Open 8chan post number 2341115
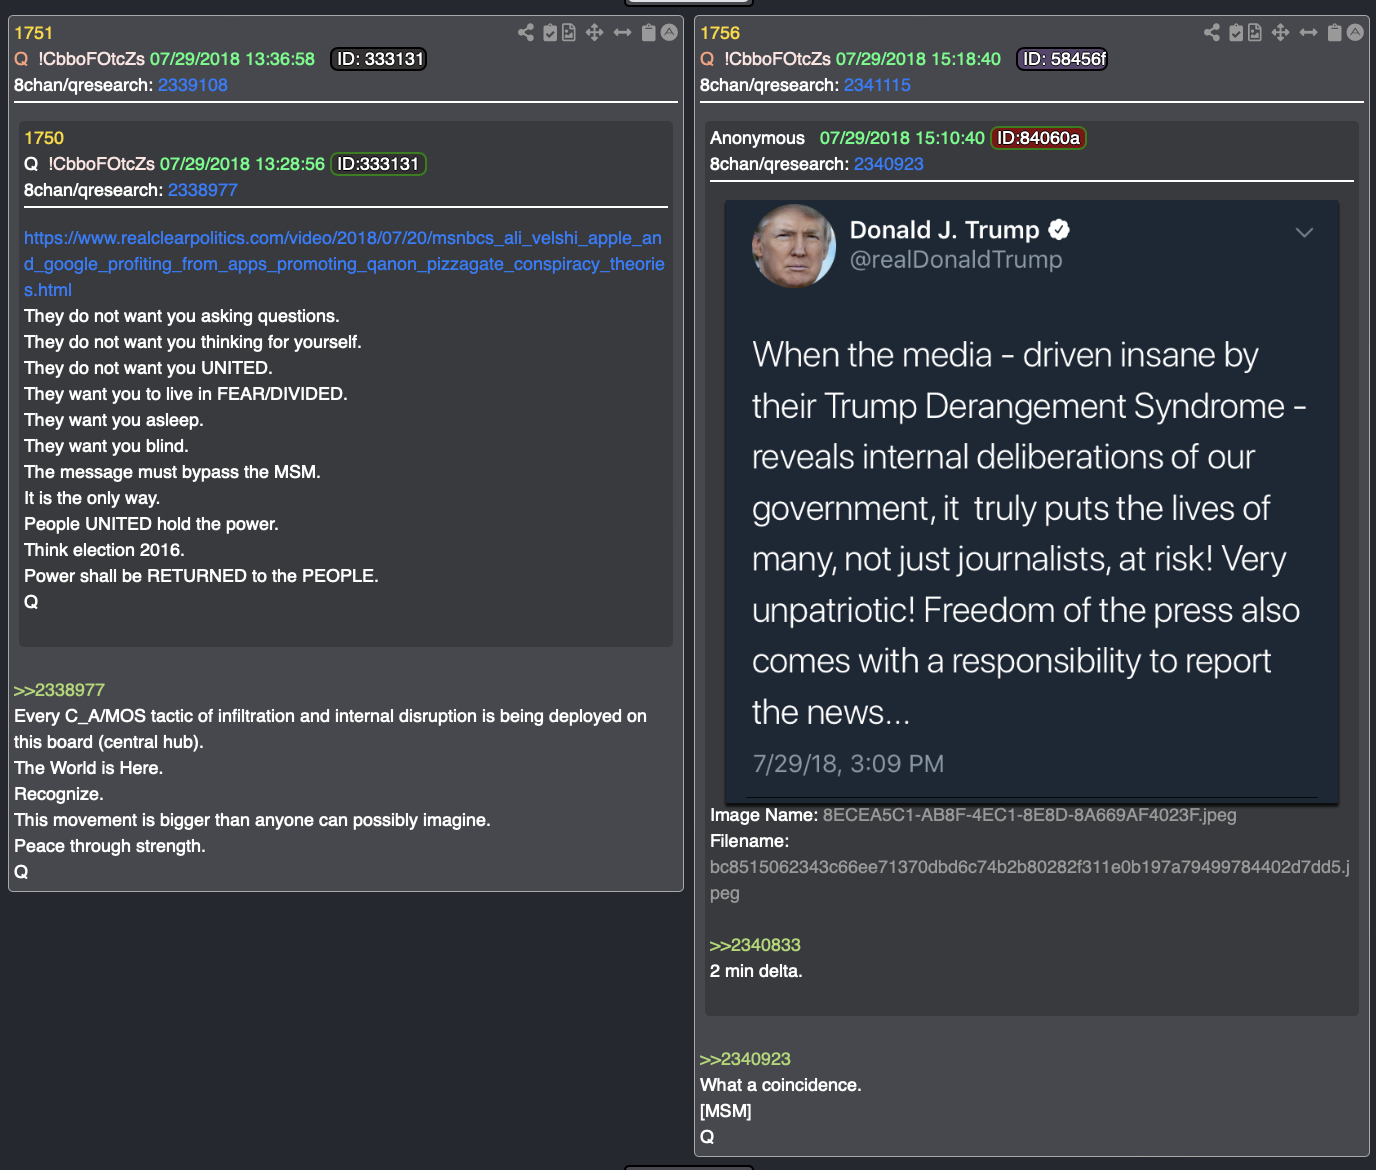1376x1170 pixels. pos(877,85)
